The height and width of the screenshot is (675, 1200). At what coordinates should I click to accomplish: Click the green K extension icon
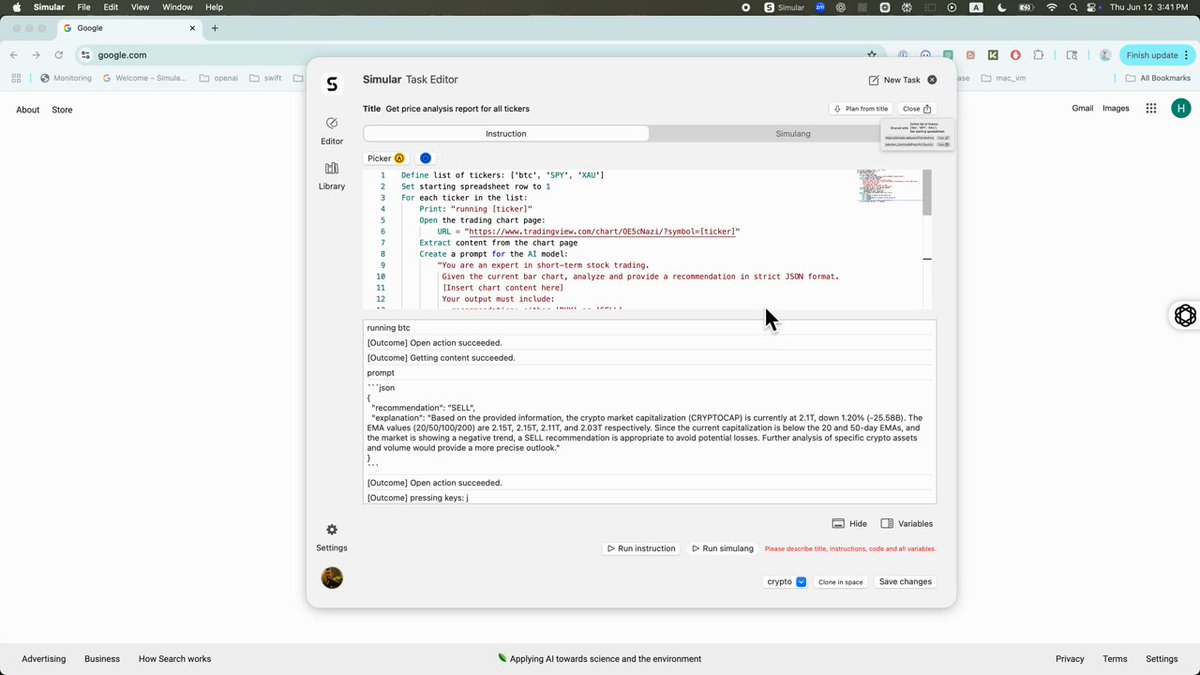(993, 55)
